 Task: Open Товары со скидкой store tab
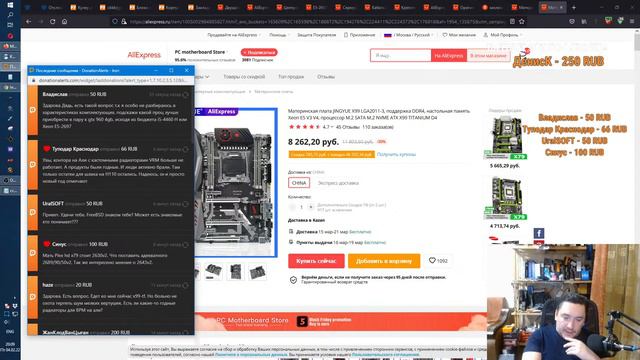point(244,77)
